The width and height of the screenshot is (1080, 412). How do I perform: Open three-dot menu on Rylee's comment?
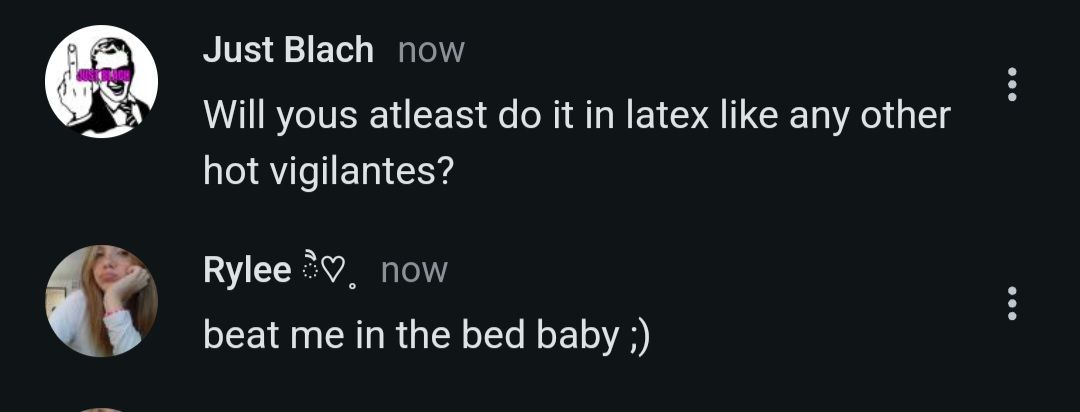[x=1012, y=302]
